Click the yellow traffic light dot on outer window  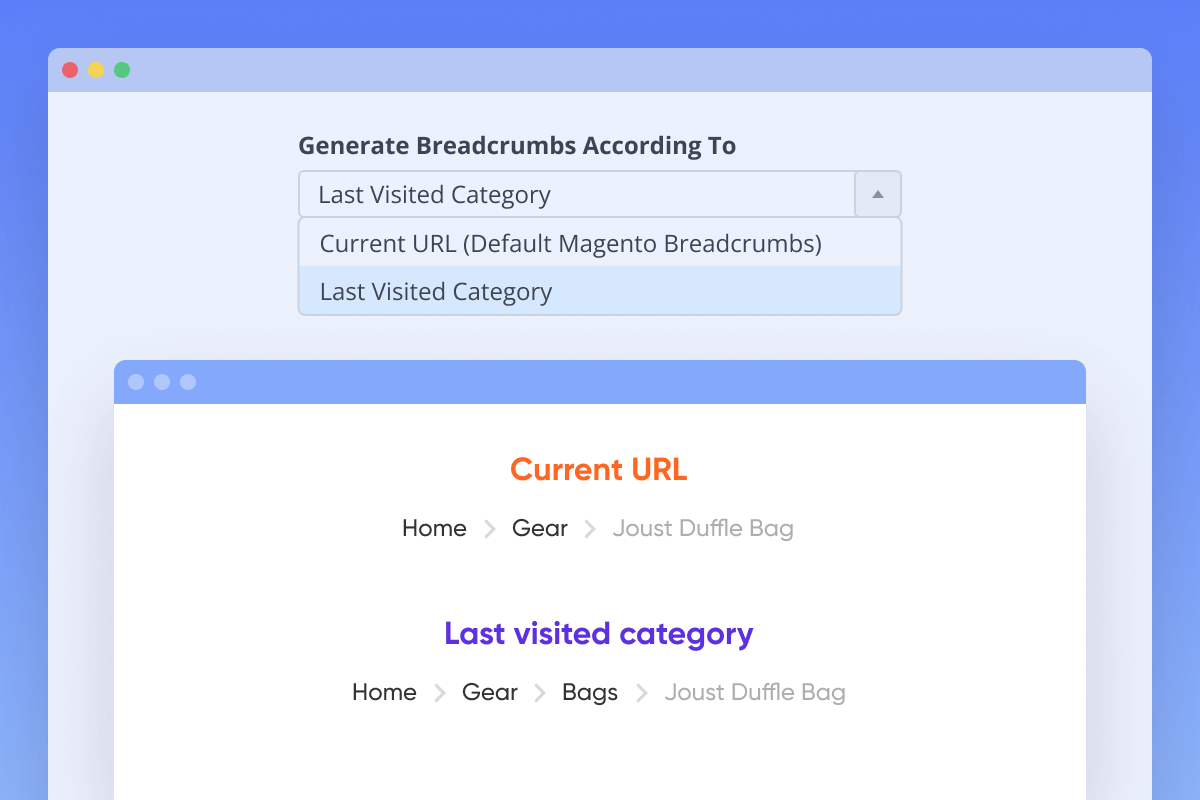pos(95,70)
